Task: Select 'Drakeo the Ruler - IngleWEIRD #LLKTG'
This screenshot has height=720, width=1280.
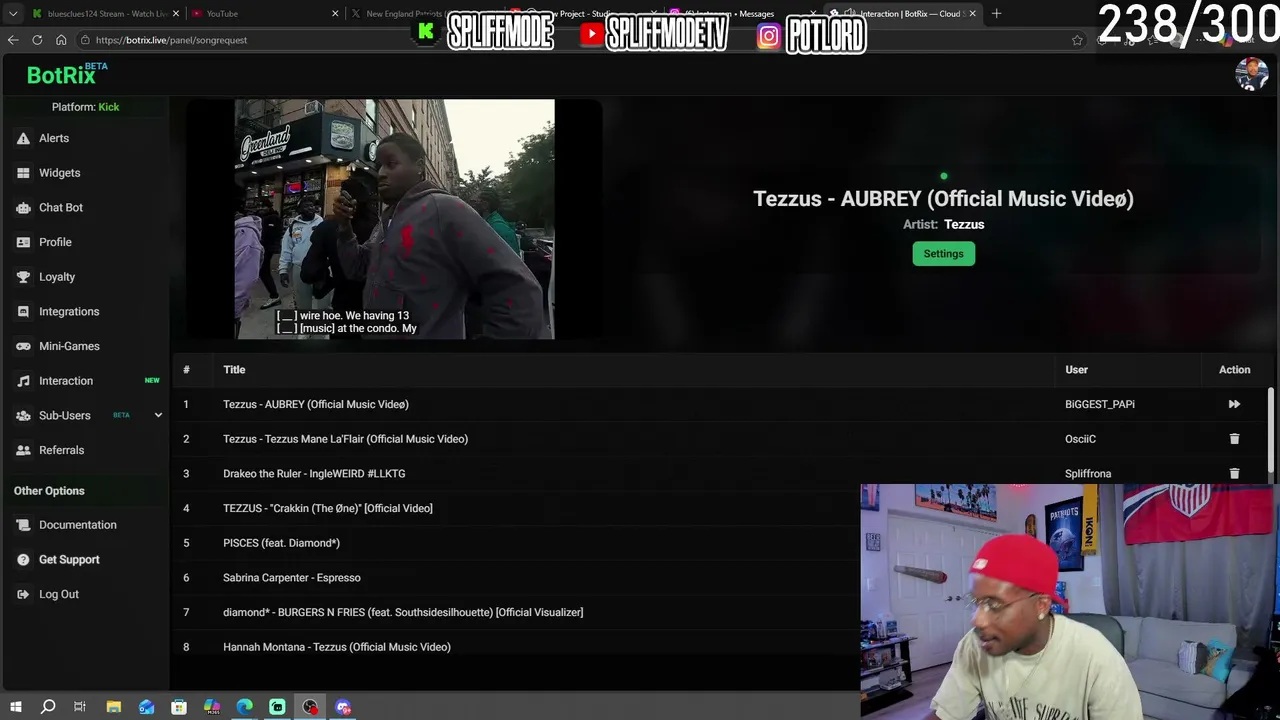Action: tap(314, 473)
